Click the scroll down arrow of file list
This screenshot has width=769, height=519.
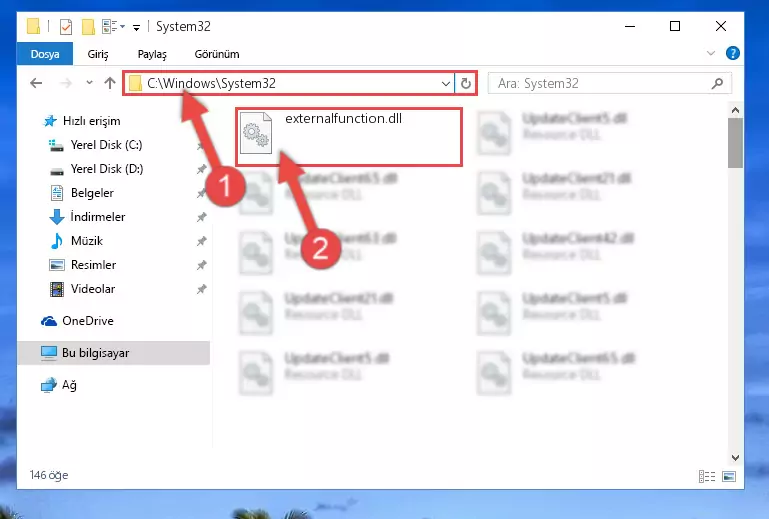(735, 458)
